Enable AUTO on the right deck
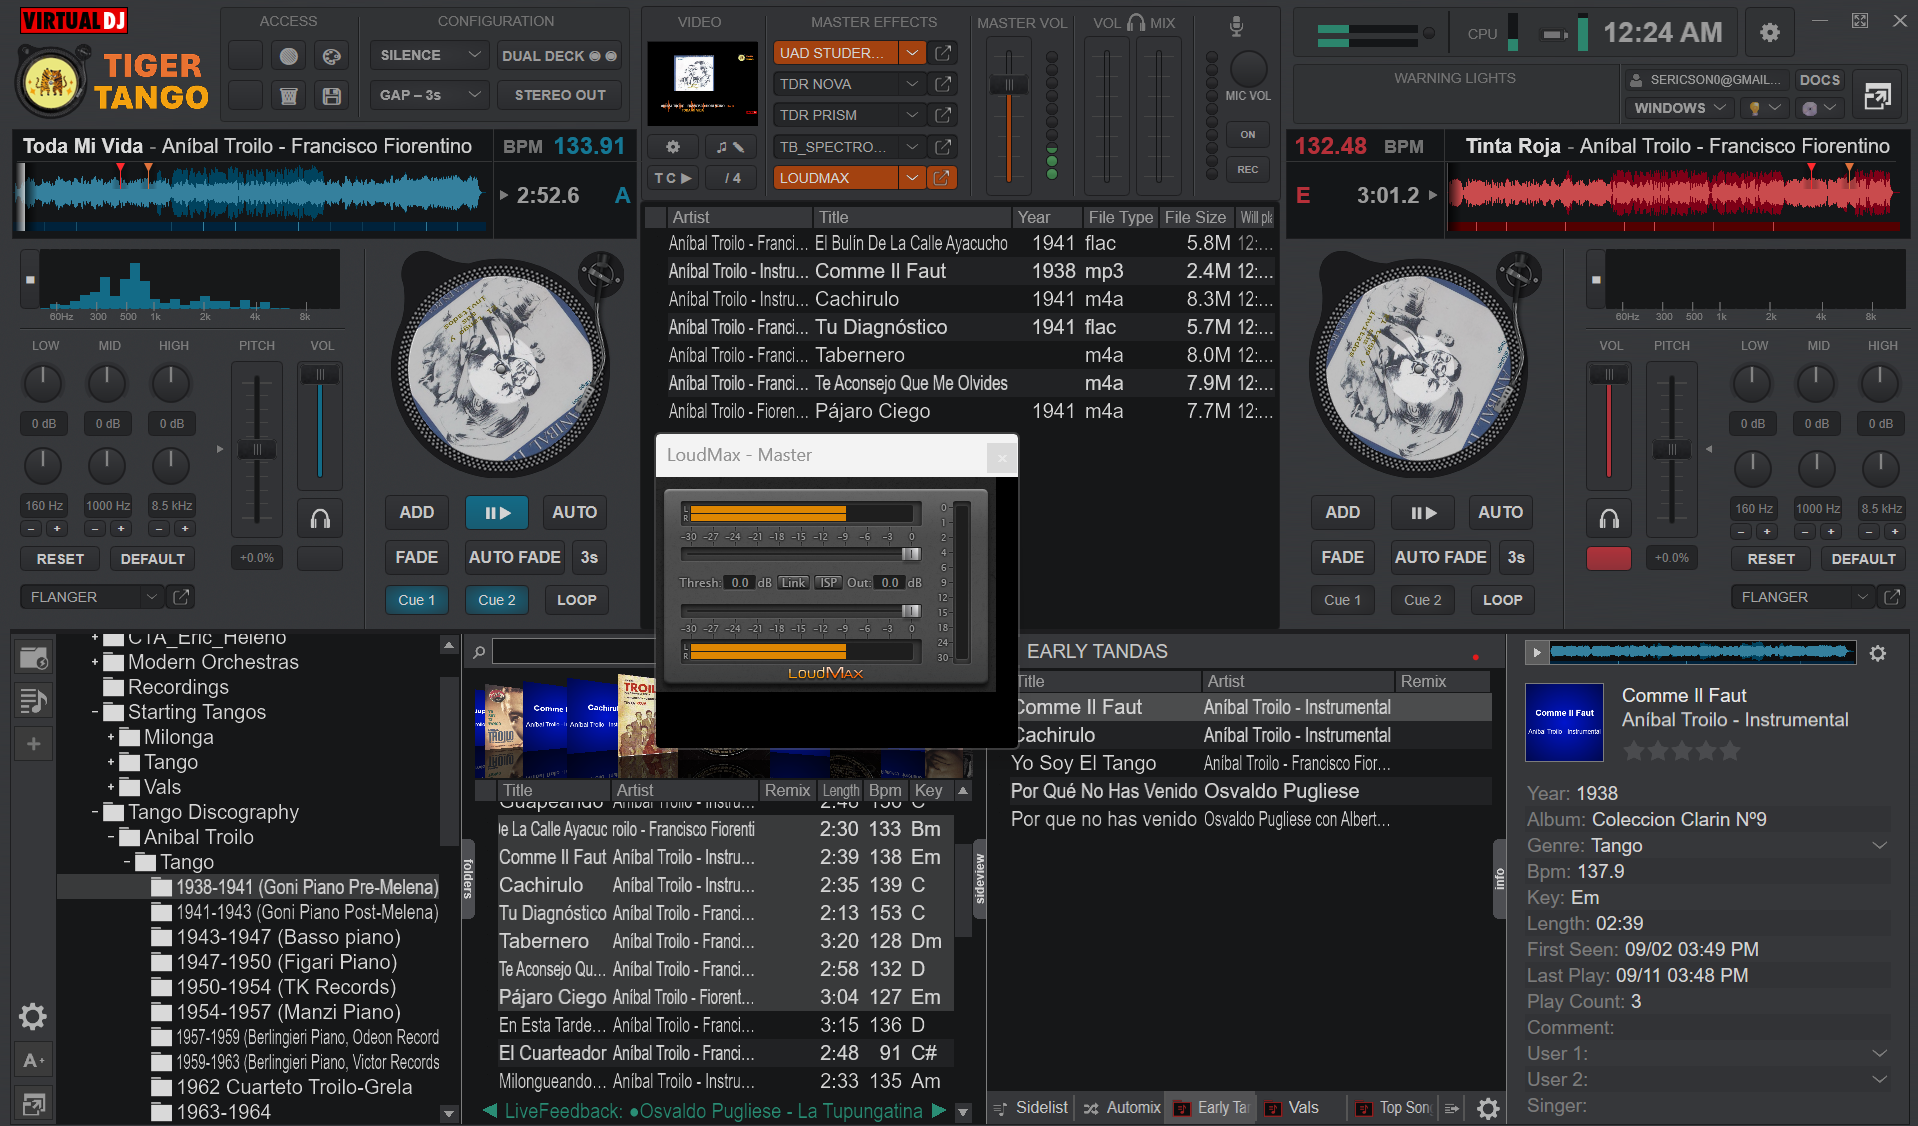Viewport: 1918px width, 1126px height. point(1500,512)
